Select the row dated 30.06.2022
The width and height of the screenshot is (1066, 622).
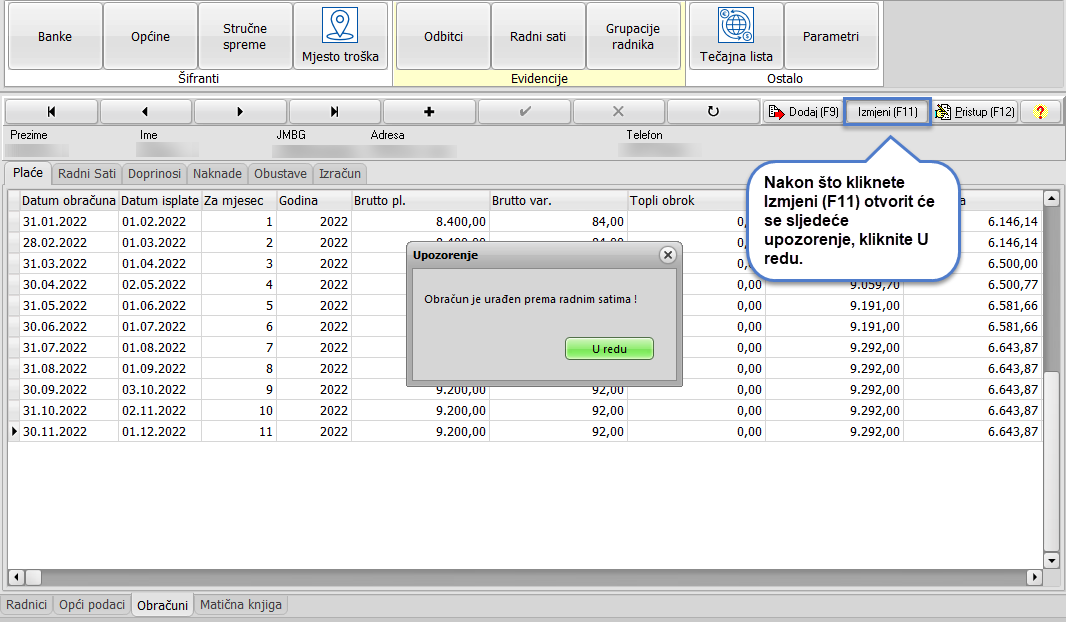coord(525,327)
